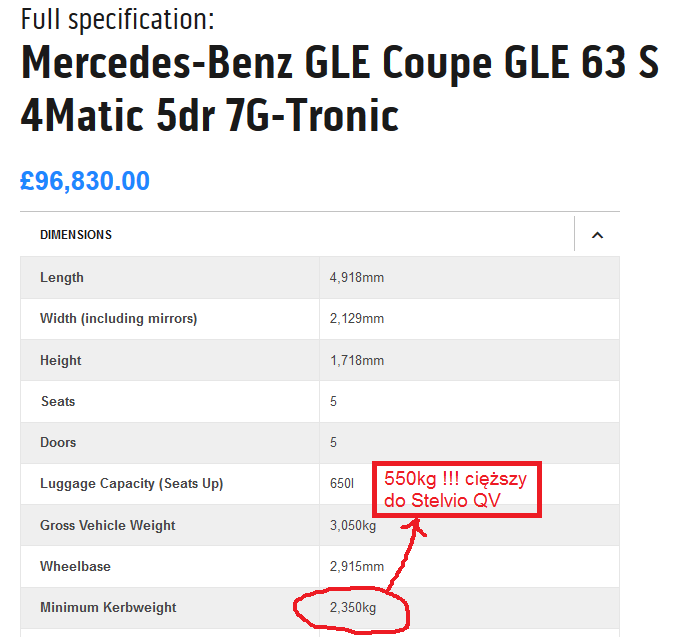Click the 1,718mm height value

pyautogui.click(x=357, y=360)
